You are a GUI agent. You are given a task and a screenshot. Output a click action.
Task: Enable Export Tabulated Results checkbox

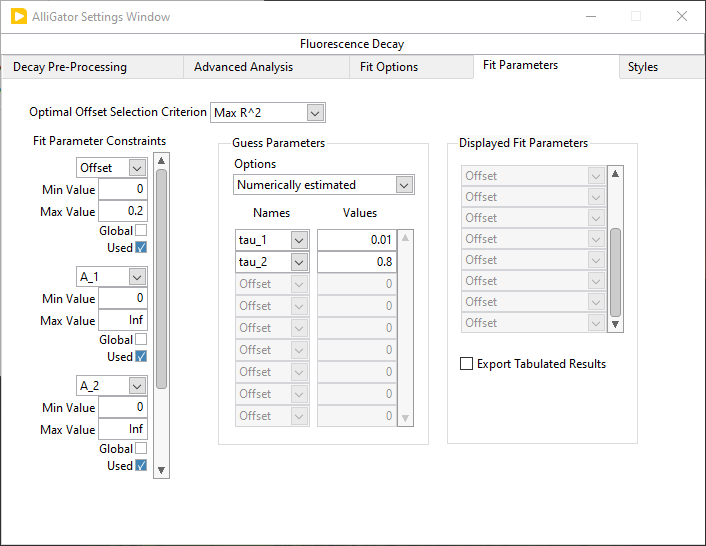(466, 364)
